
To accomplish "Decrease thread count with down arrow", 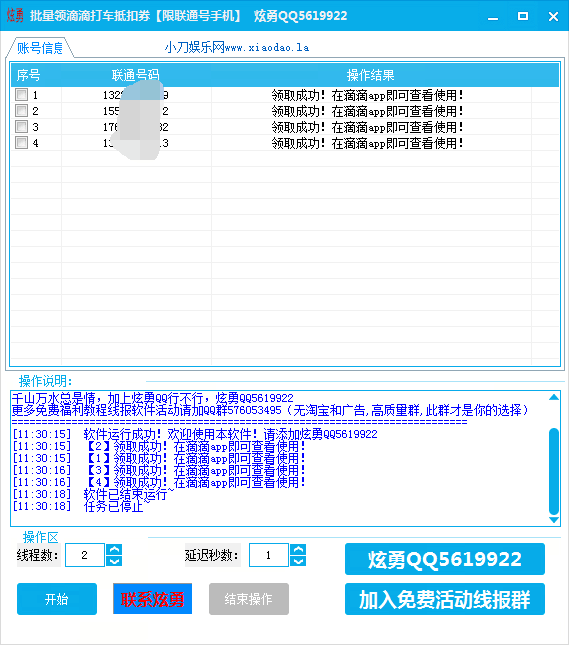I will [114, 561].
